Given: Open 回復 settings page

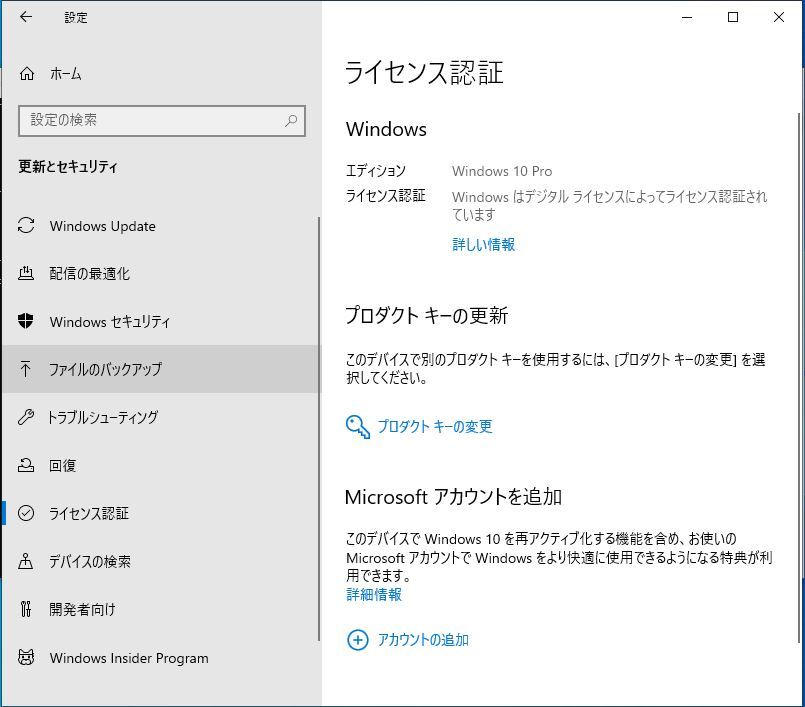Looking at the screenshot, I should click(160, 465).
